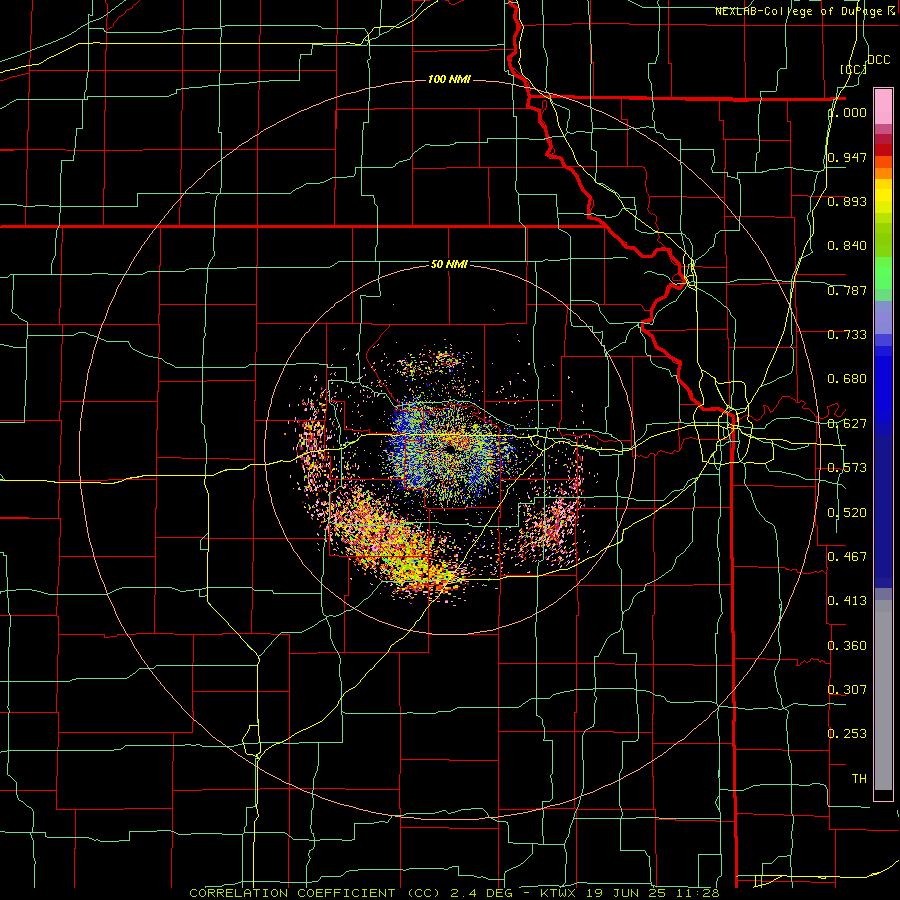Click the red segment of the color scale

pos(883,150)
